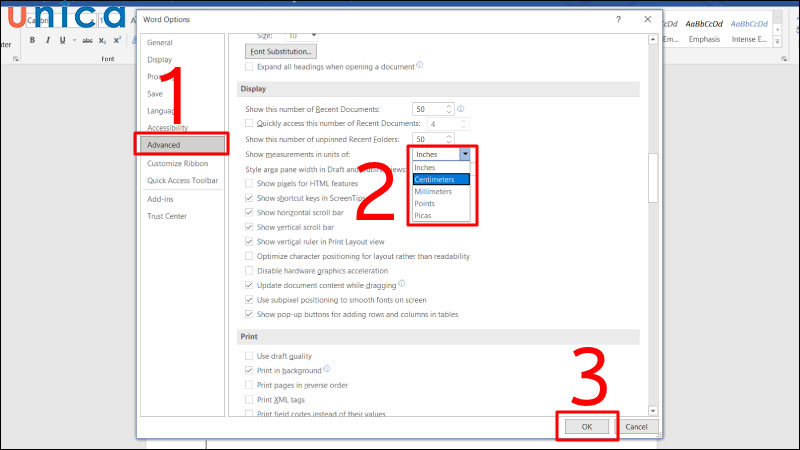Toggle Italic formatting in the ribbon
The width and height of the screenshot is (800, 450).
pyautogui.click(x=47, y=40)
